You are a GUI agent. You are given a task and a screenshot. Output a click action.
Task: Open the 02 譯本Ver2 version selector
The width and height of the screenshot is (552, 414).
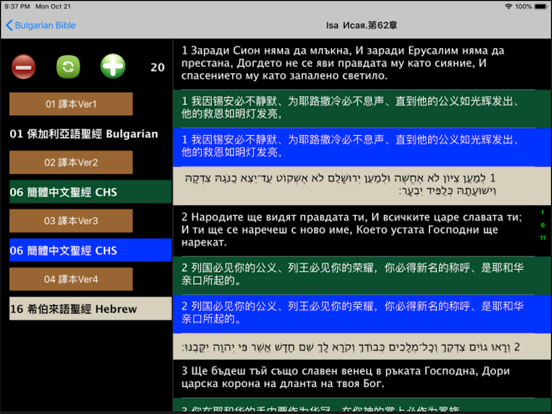[x=71, y=162]
